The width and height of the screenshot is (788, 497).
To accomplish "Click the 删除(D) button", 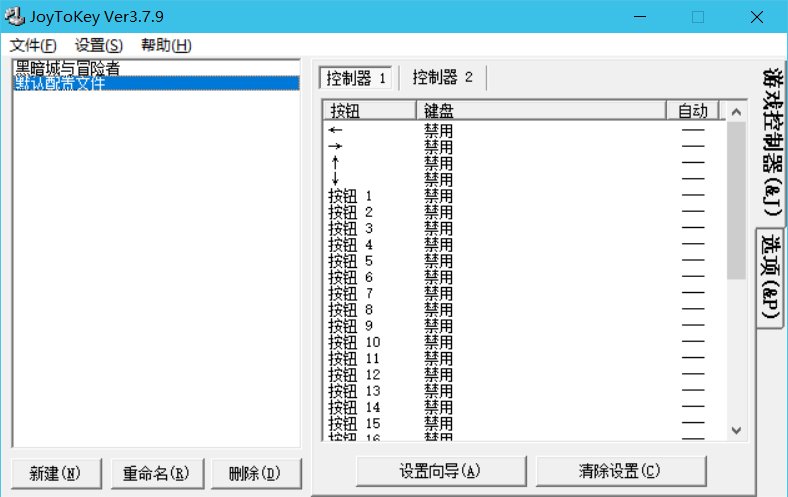I will pyautogui.click(x=256, y=473).
